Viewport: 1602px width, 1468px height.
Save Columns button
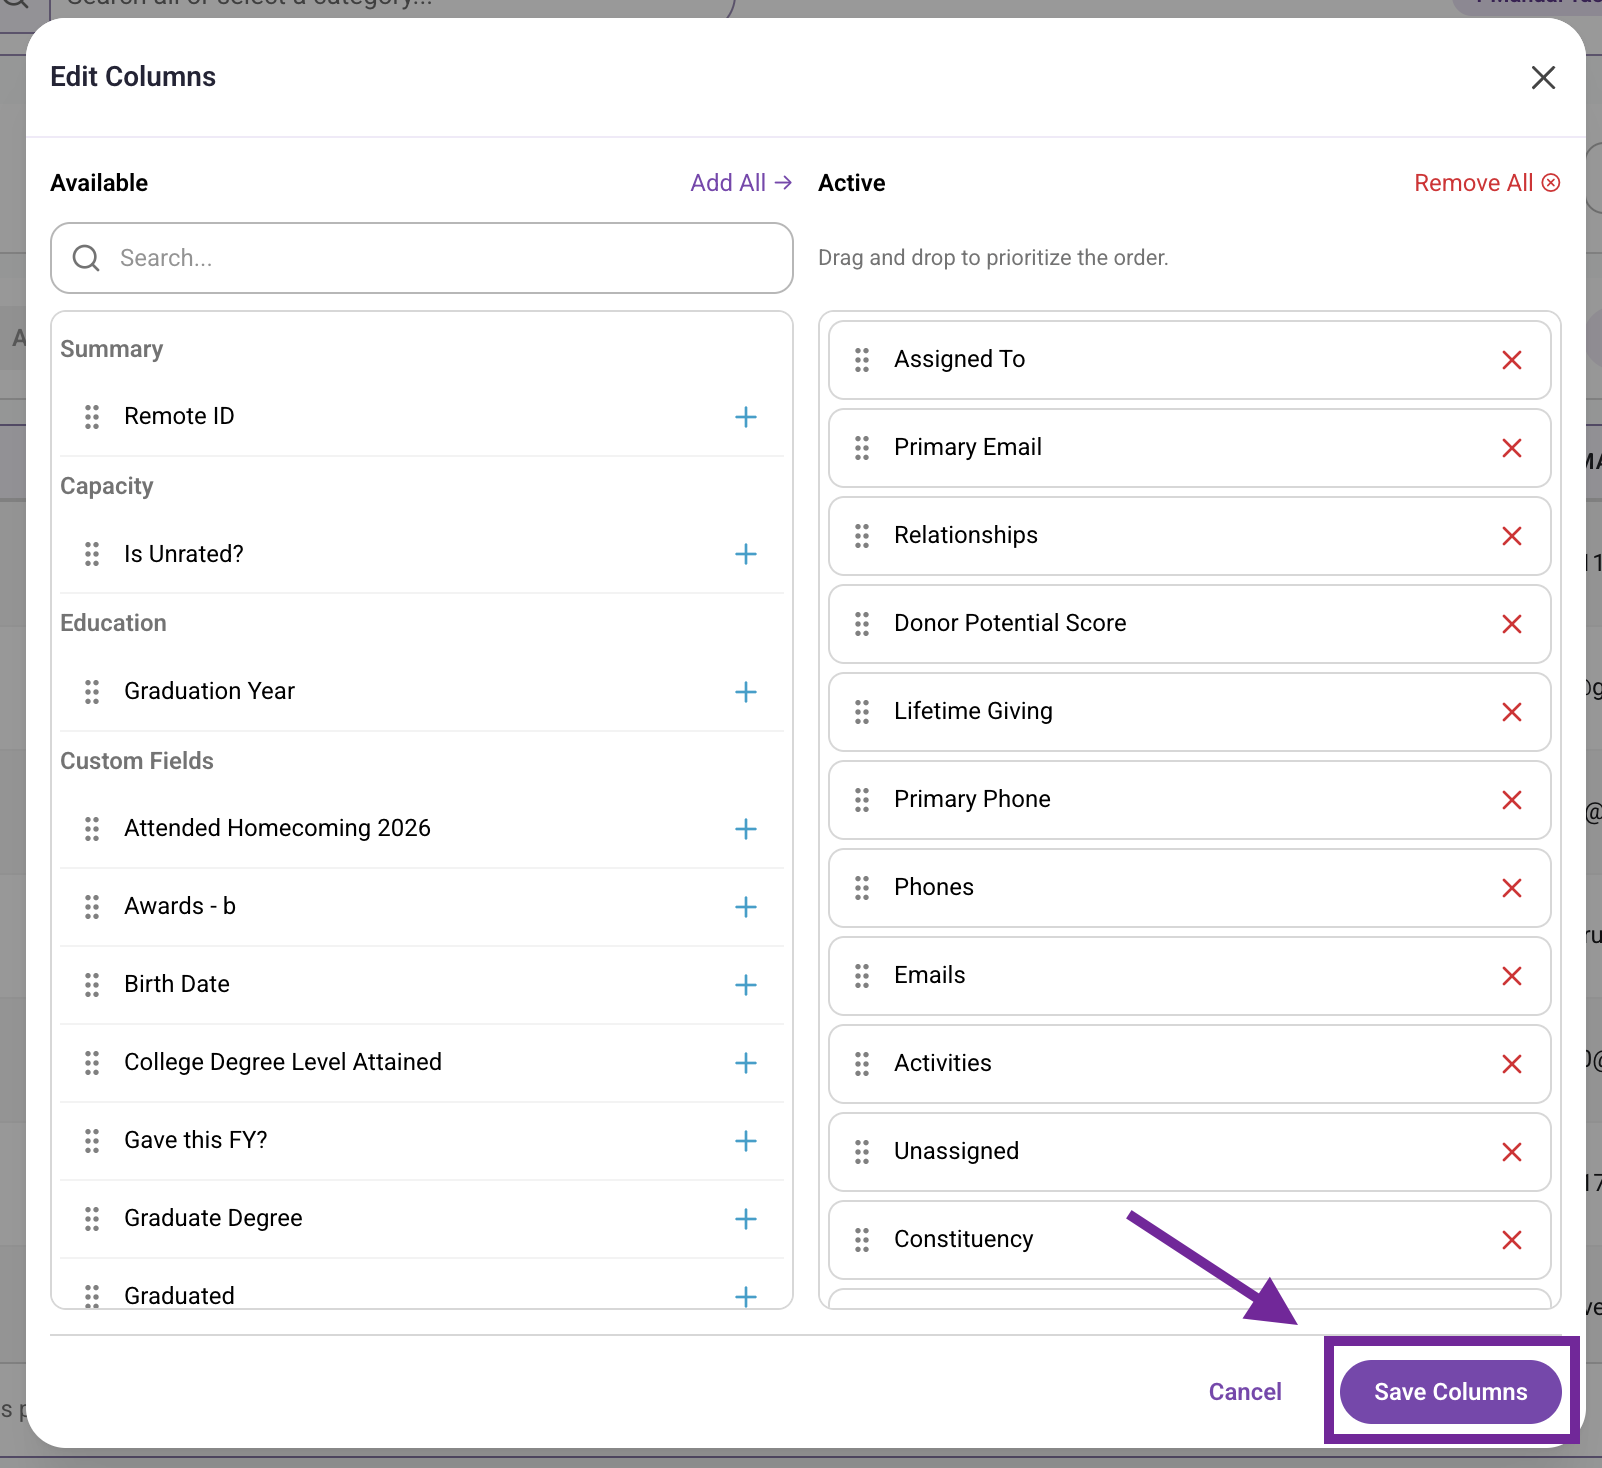pos(1450,1392)
